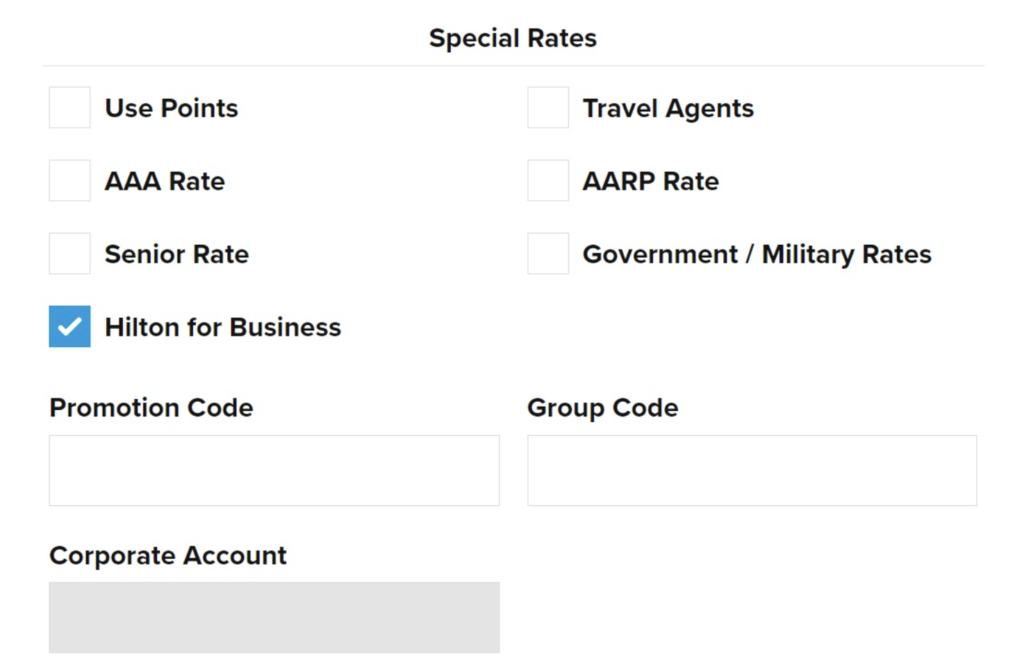Image resolution: width=1024 pixels, height=666 pixels.
Task: Click into the Promotion Code text field
Action: (x=274, y=470)
